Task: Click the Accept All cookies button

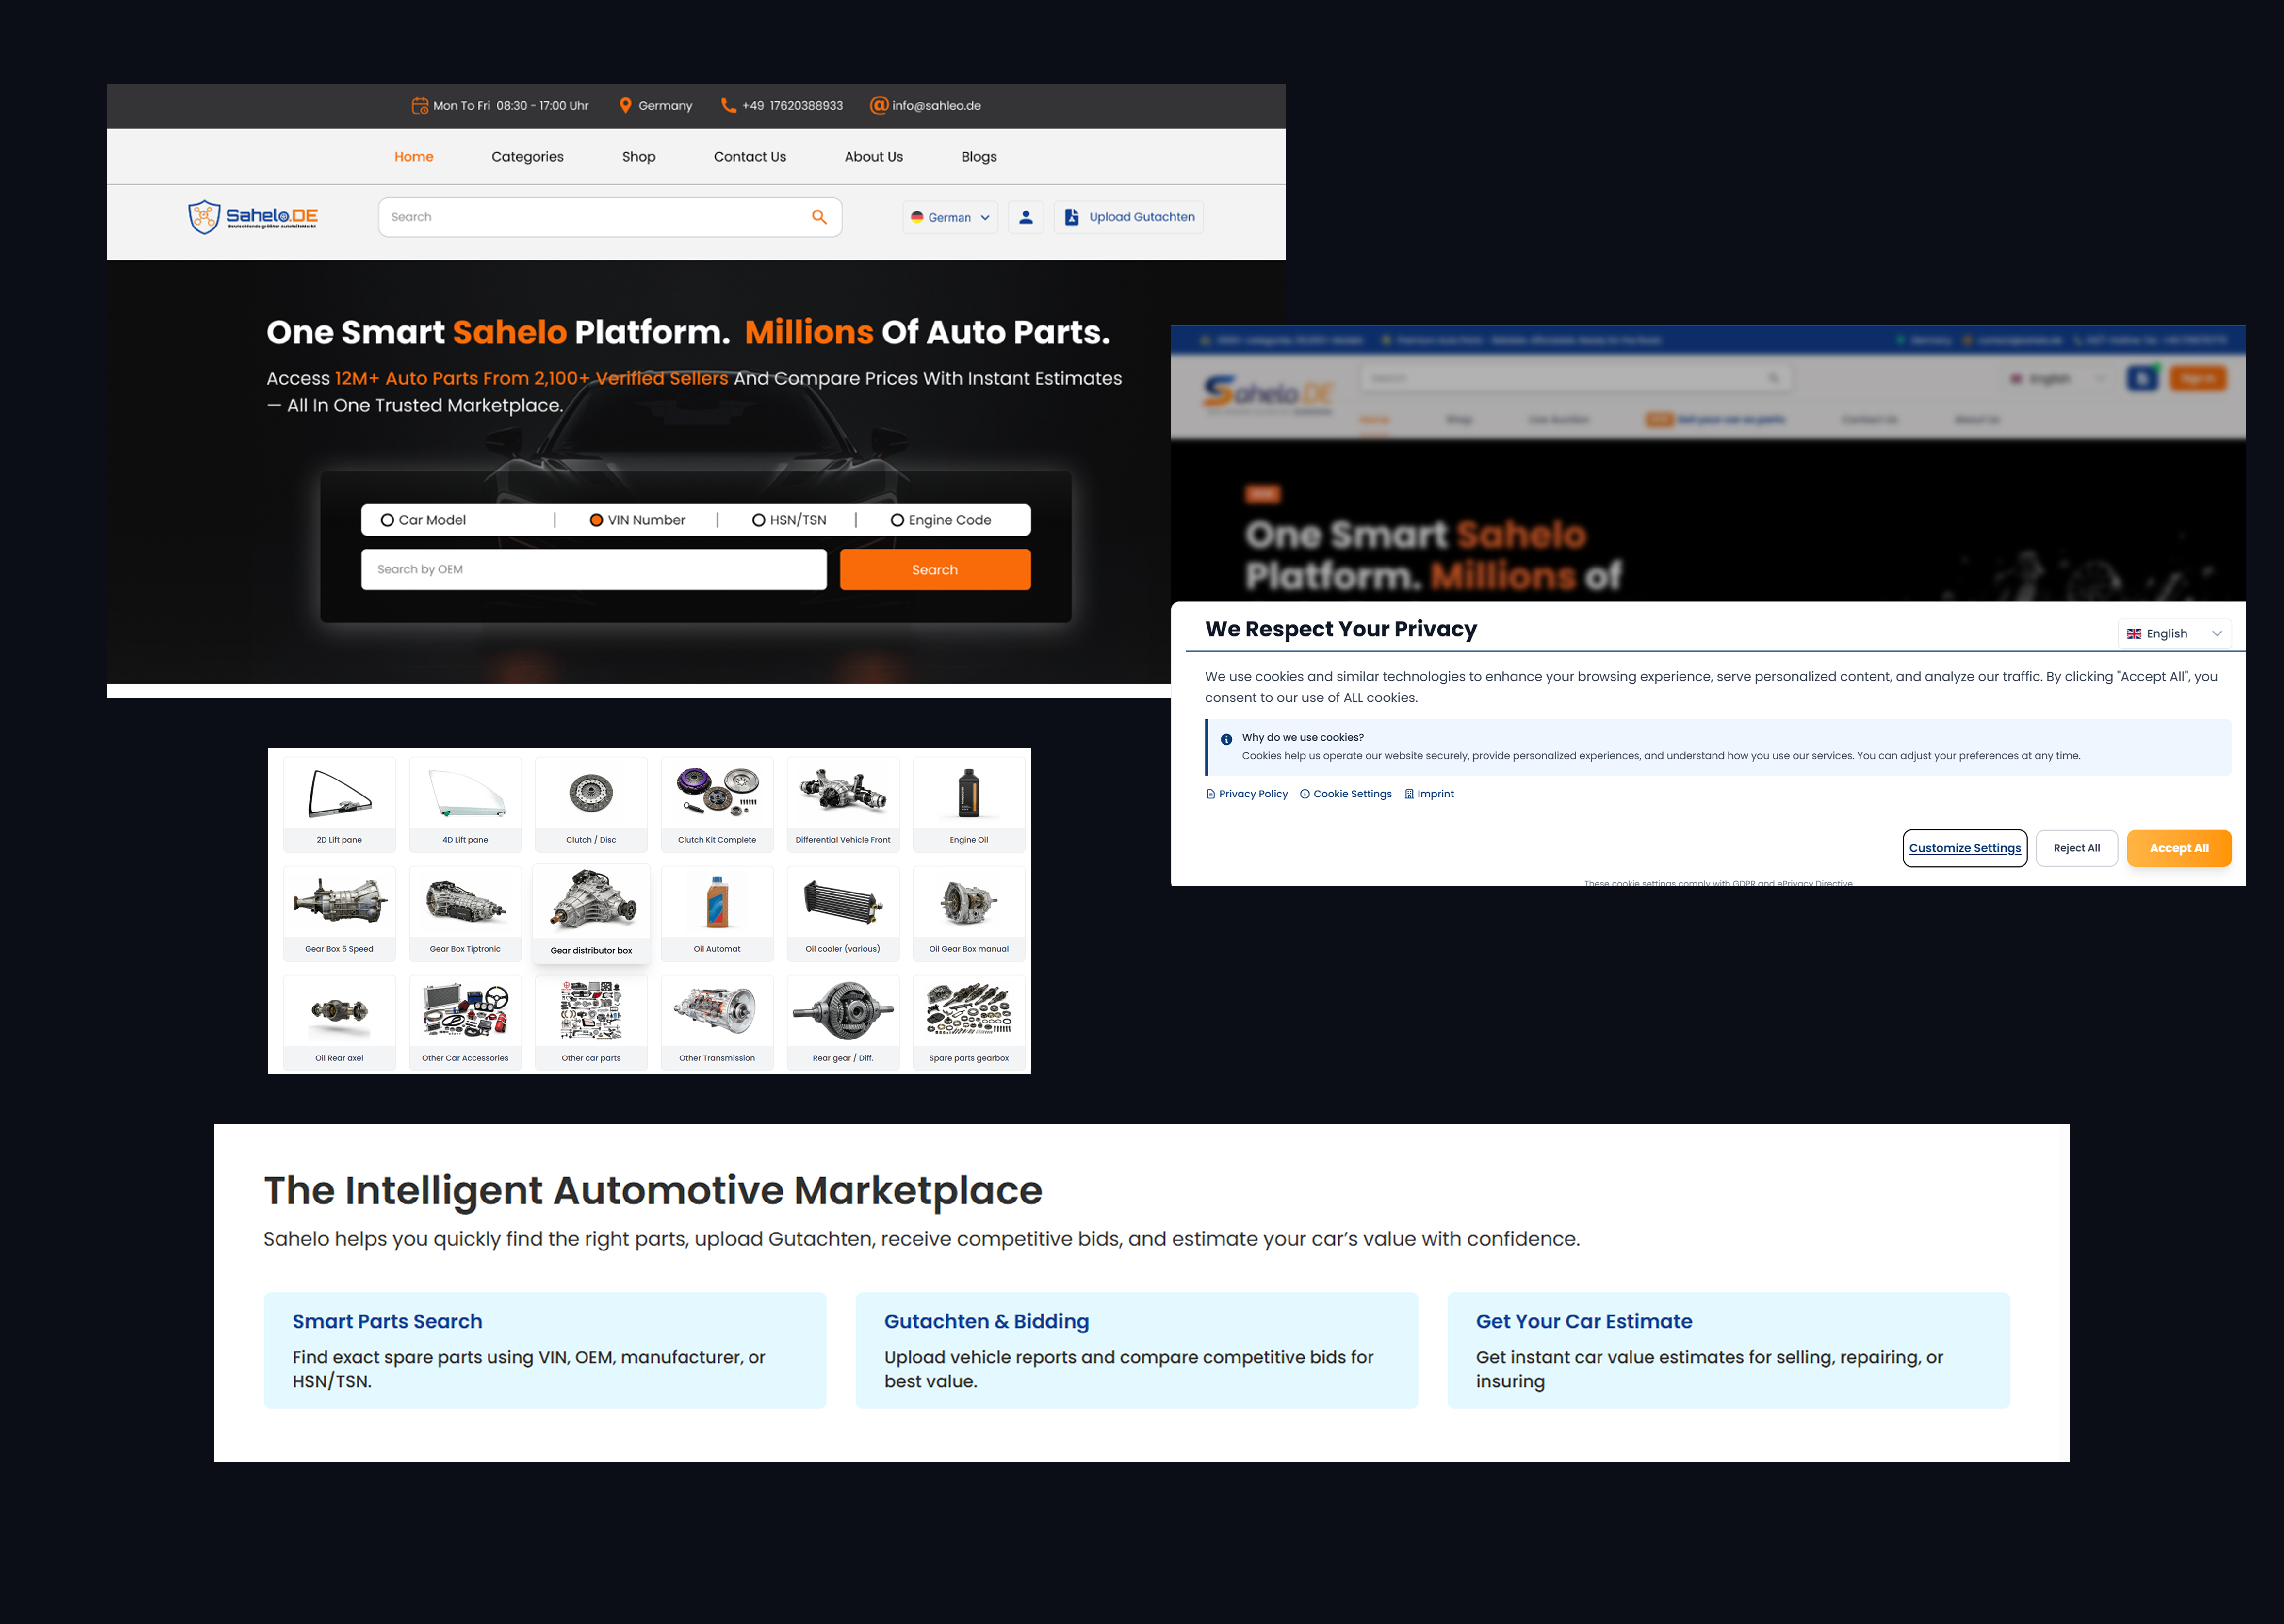Action: tap(2179, 848)
